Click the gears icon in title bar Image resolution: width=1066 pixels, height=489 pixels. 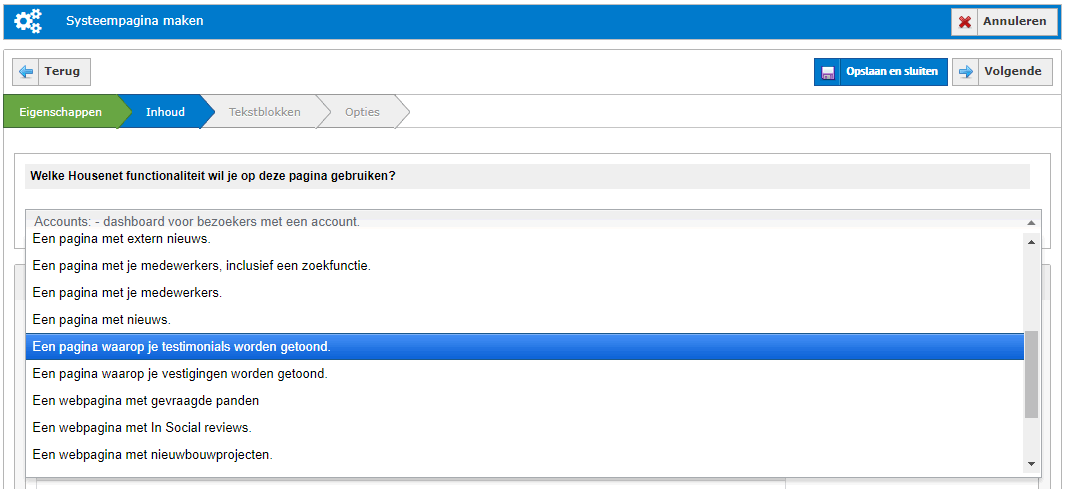pos(28,21)
